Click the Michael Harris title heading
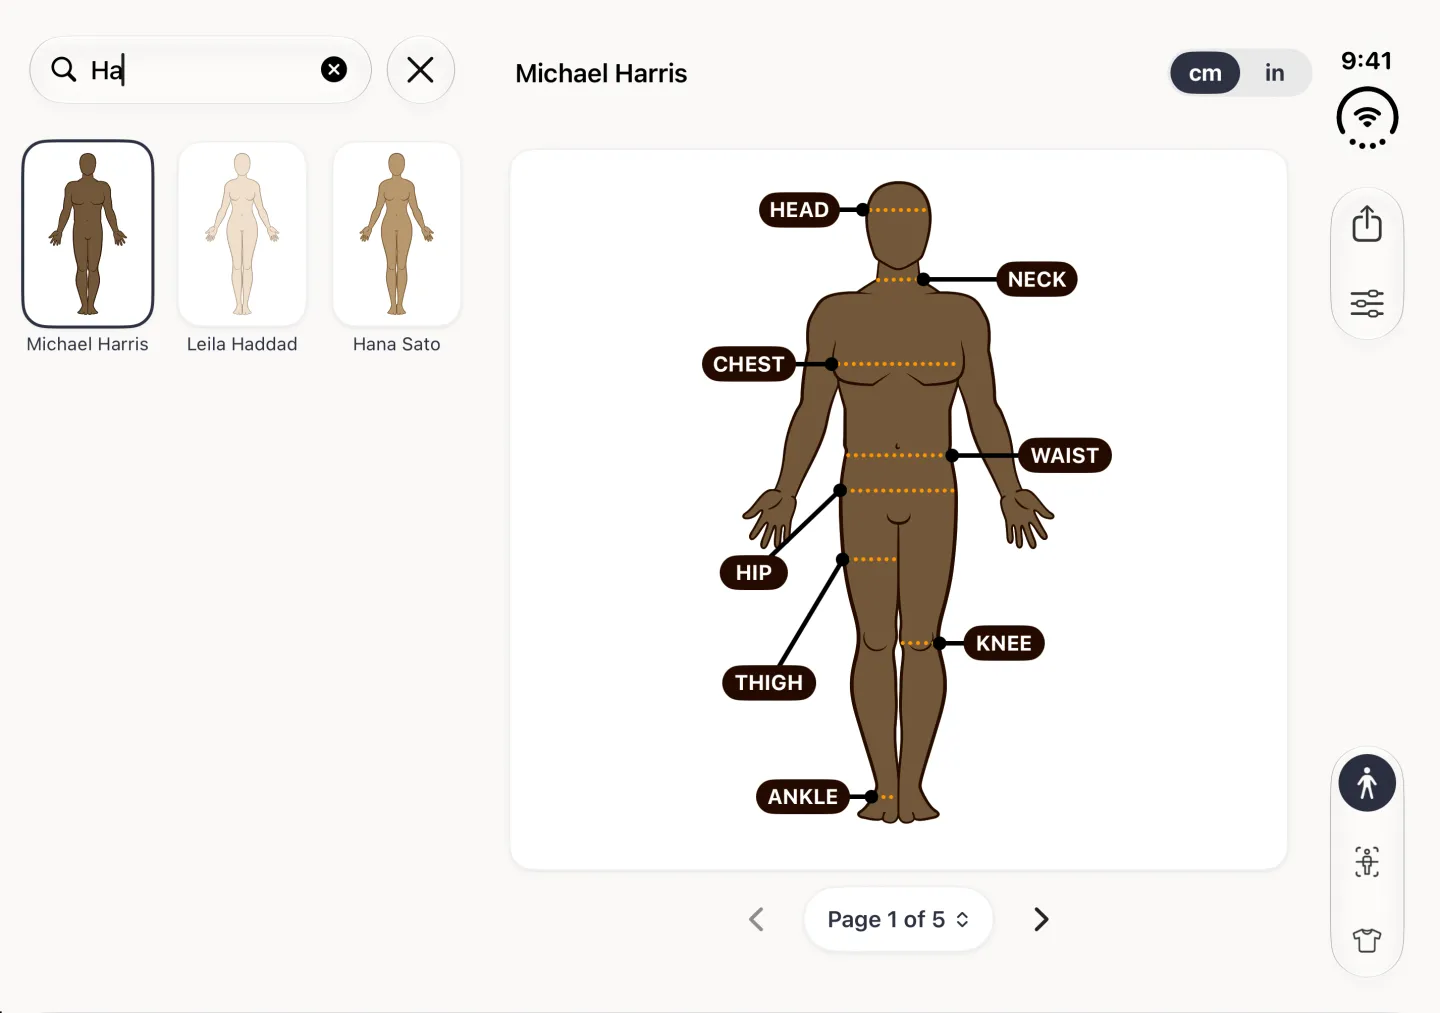 pyautogui.click(x=601, y=73)
